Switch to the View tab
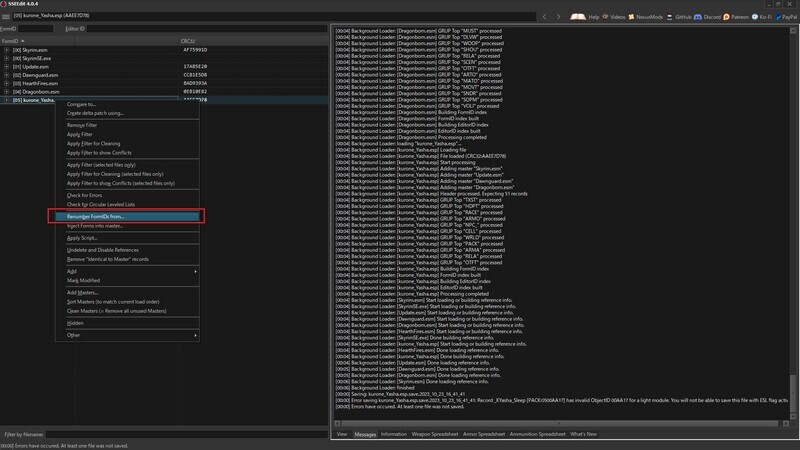This screenshot has width=800, height=450. point(342,434)
